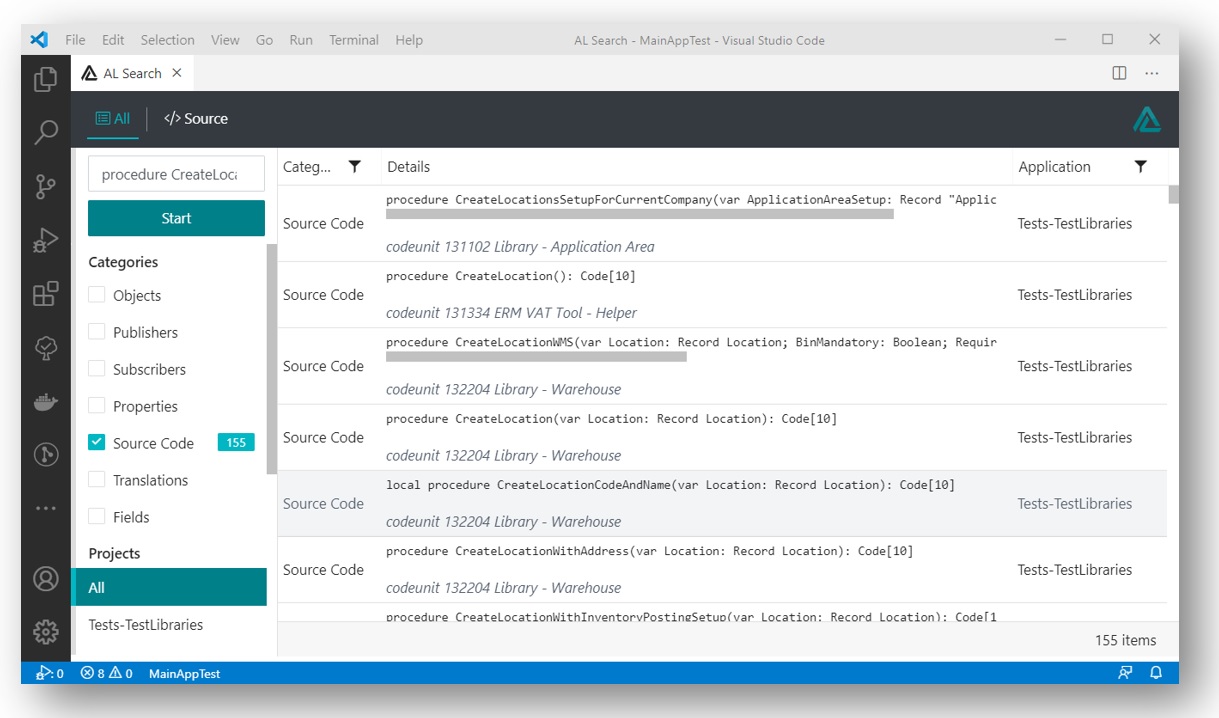This screenshot has height=718, width=1219.
Task: Switch to the All tab in AL Search
Action: pyautogui.click(x=113, y=119)
